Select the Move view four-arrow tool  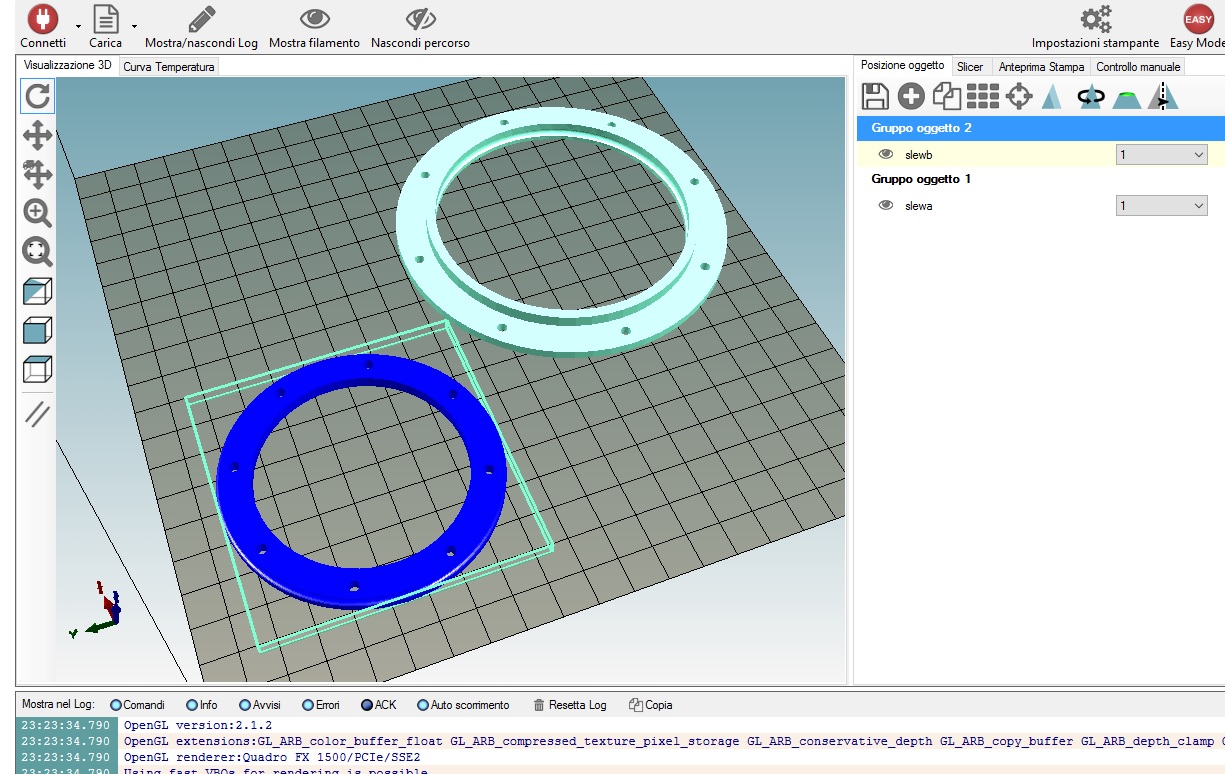[x=37, y=135]
